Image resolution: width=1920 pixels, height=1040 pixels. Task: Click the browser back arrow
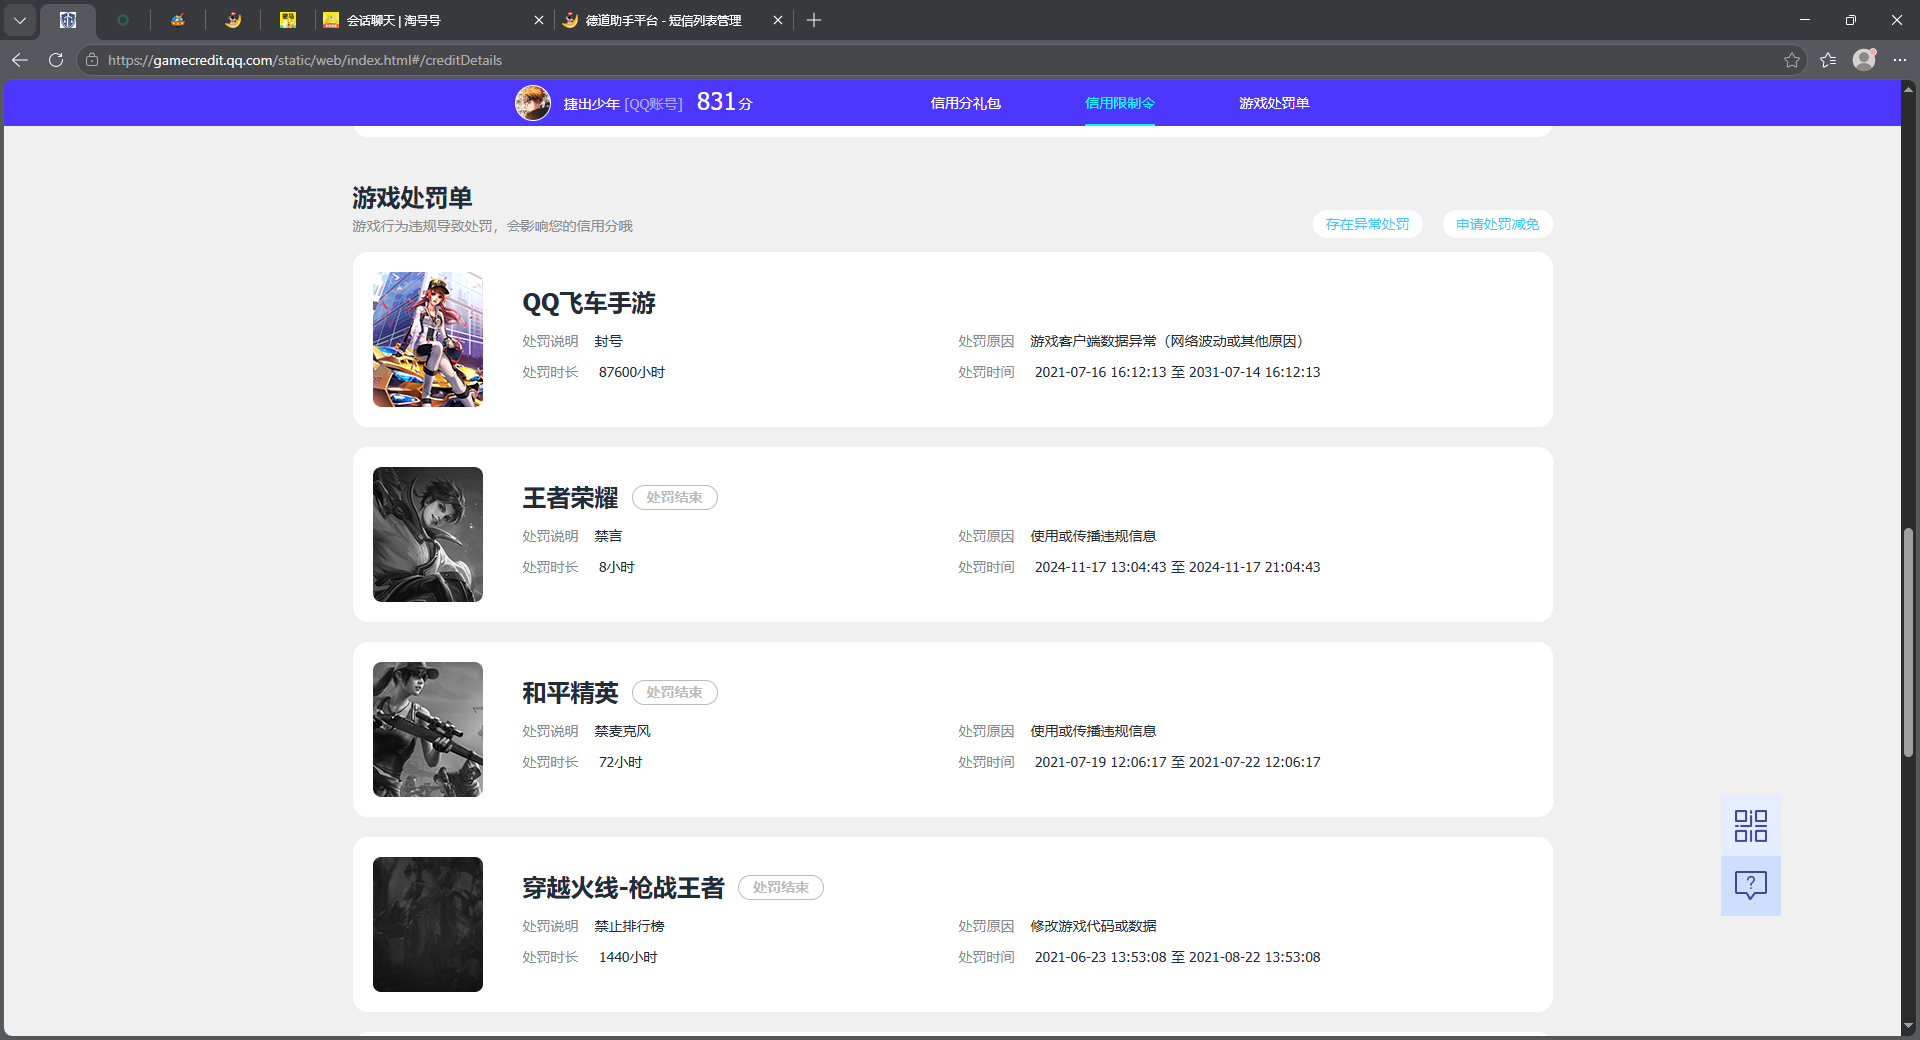click(20, 60)
